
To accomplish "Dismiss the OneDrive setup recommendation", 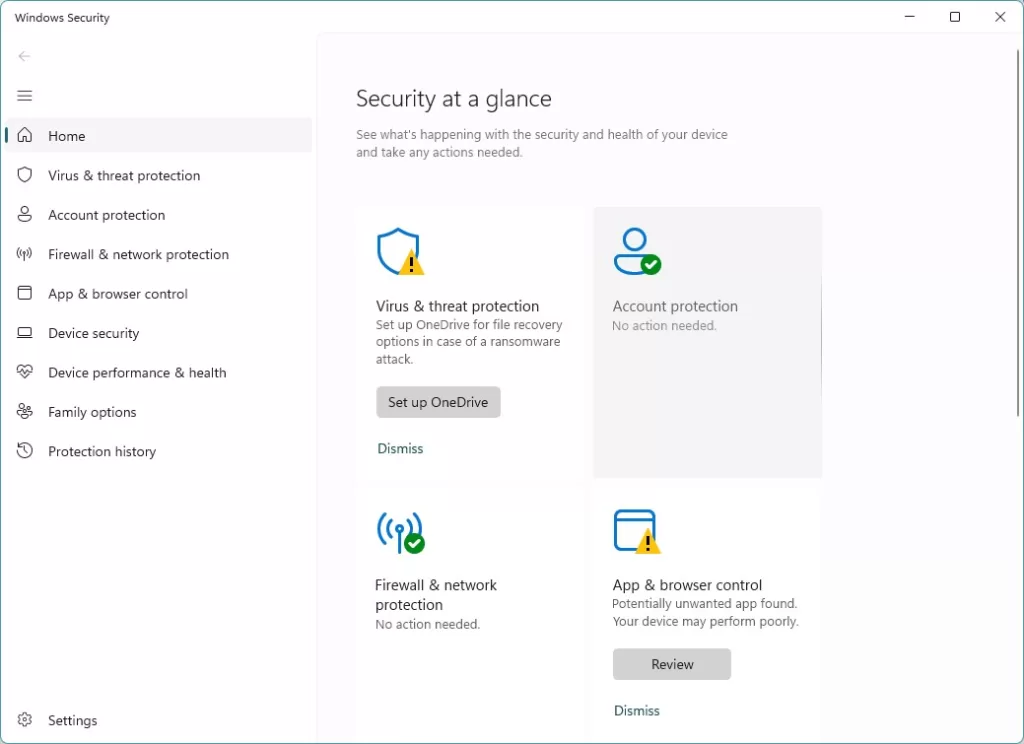I will click(400, 448).
